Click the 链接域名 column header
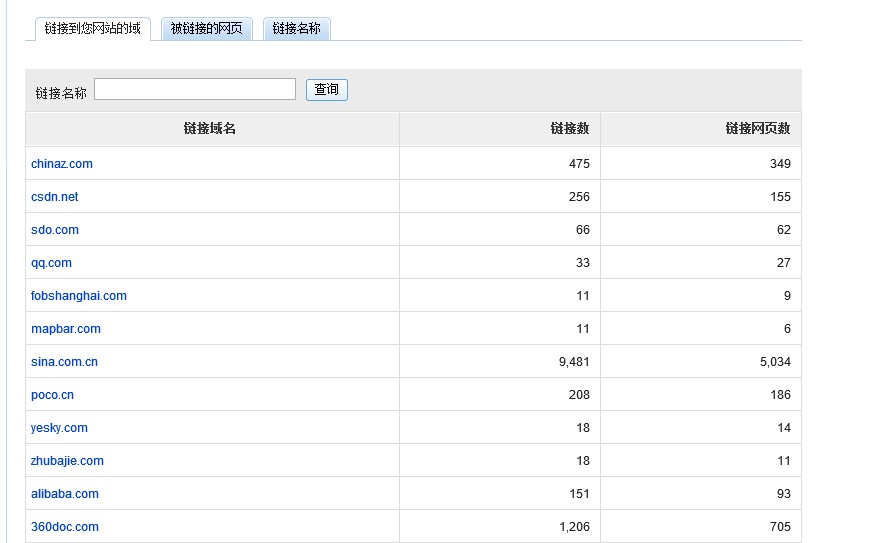 [x=210, y=129]
